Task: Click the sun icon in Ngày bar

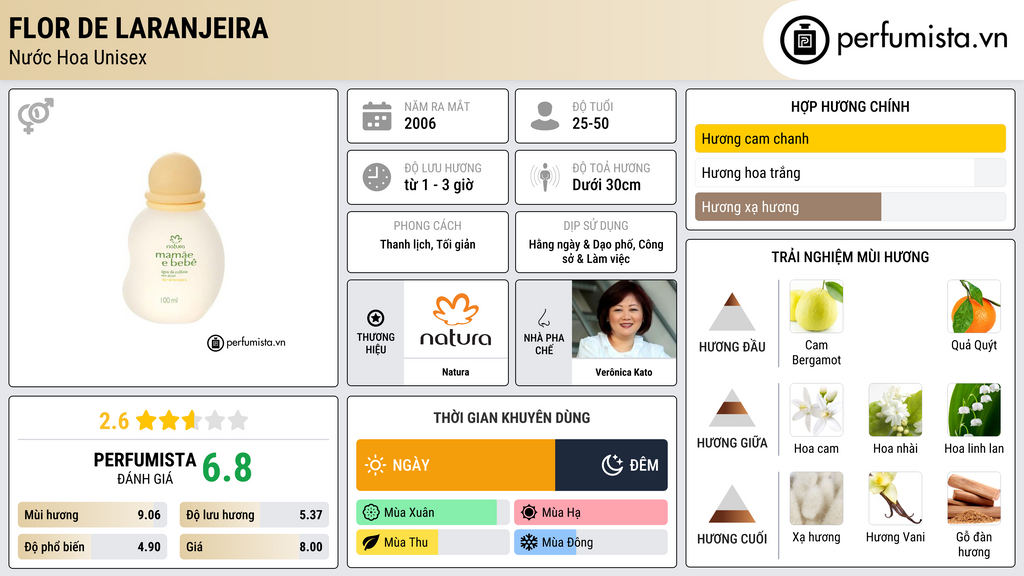Action: (x=376, y=465)
